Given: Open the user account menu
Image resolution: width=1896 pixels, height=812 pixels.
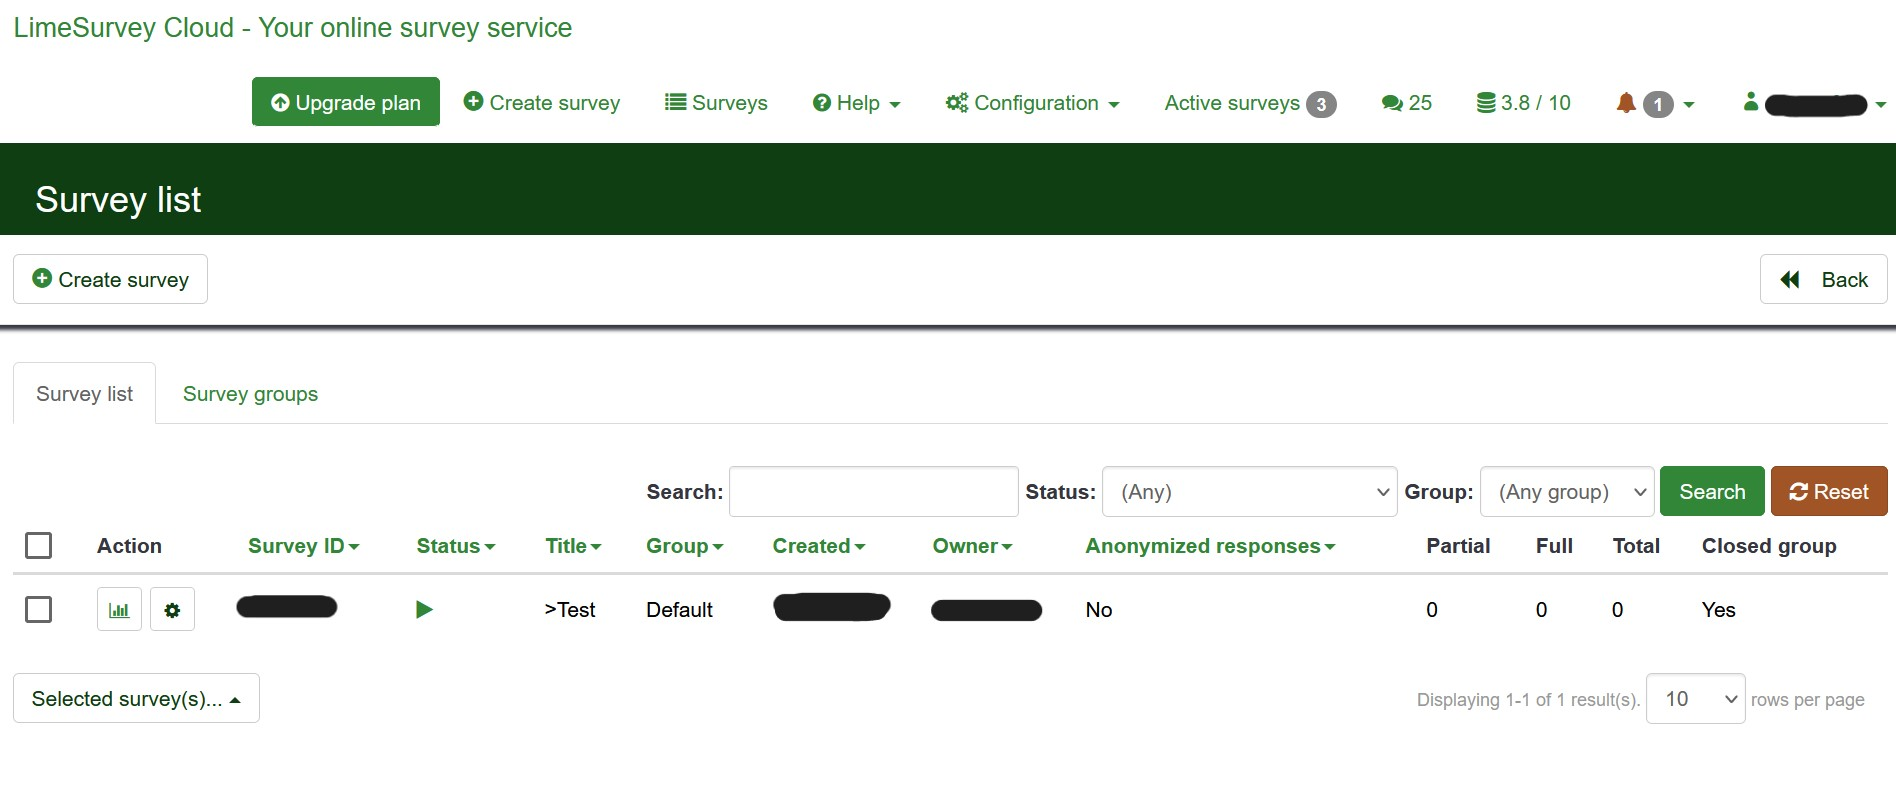Looking at the screenshot, I should tap(1813, 103).
